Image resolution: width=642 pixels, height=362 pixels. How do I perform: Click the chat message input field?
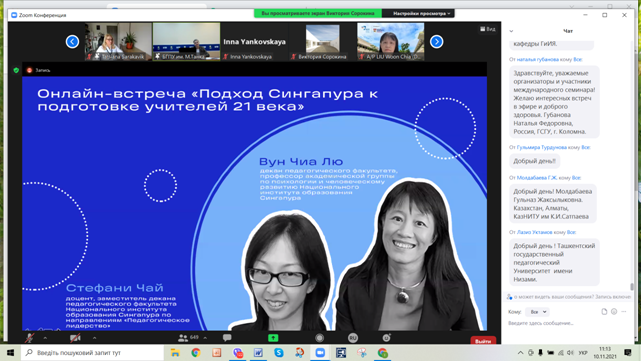click(x=567, y=323)
